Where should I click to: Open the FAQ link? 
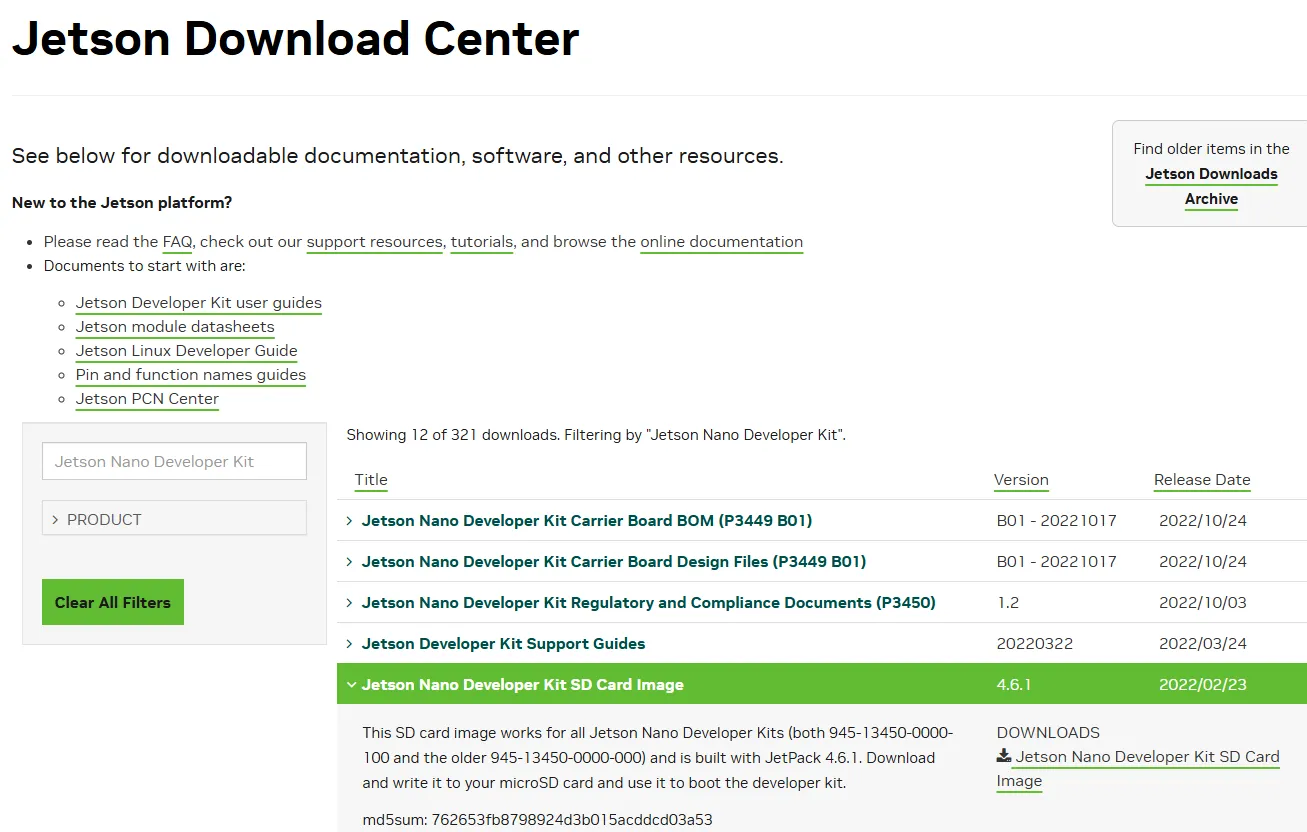pos(177,242)
